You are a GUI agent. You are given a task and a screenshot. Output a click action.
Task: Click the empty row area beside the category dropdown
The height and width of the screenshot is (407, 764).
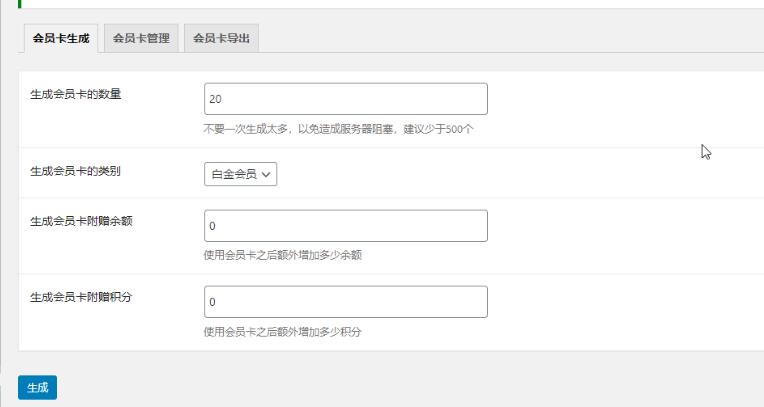click(516, 174)
